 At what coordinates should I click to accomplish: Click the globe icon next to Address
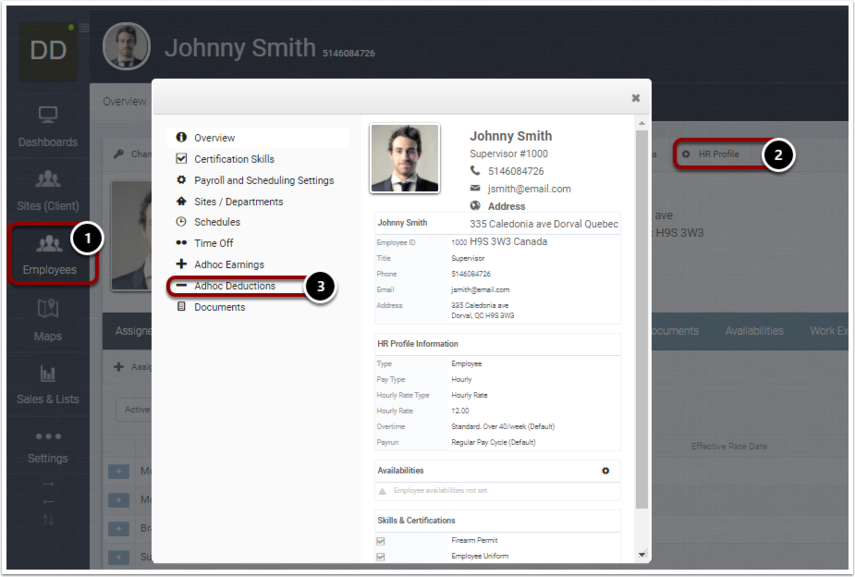coord(475,206)
